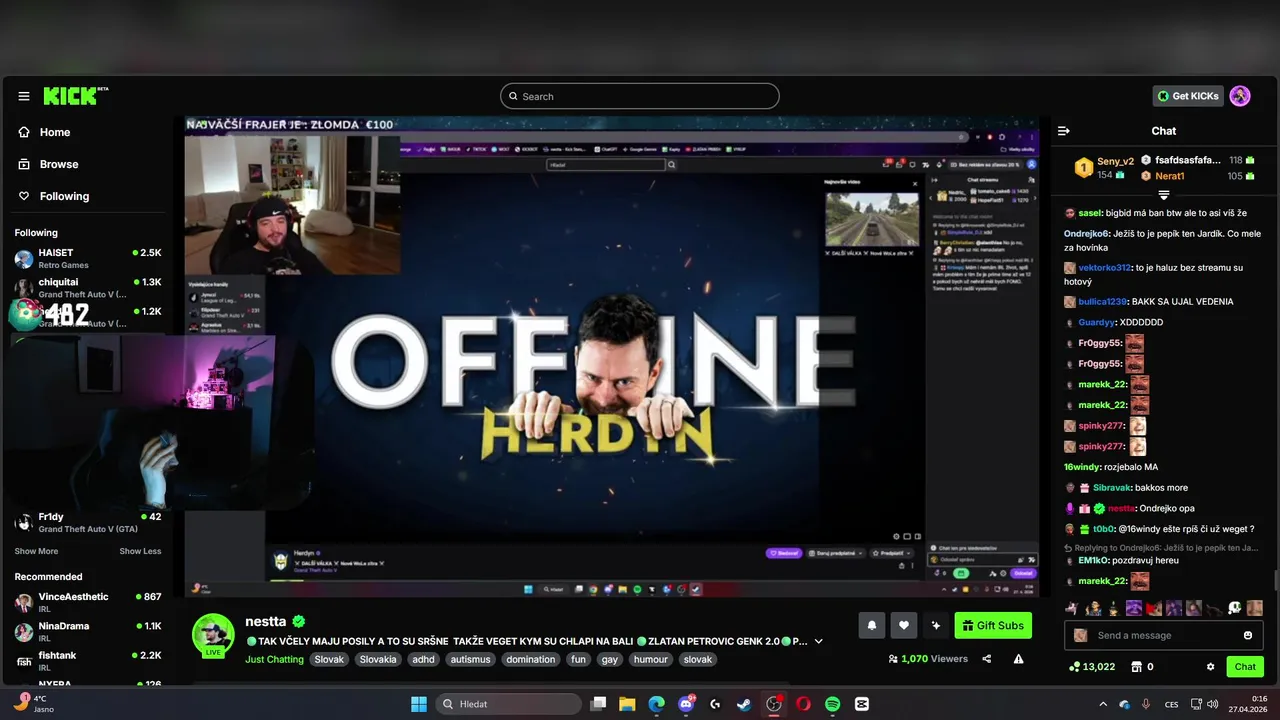Click Show More under Following
The image size is (1280, 720).
(36, 551)
